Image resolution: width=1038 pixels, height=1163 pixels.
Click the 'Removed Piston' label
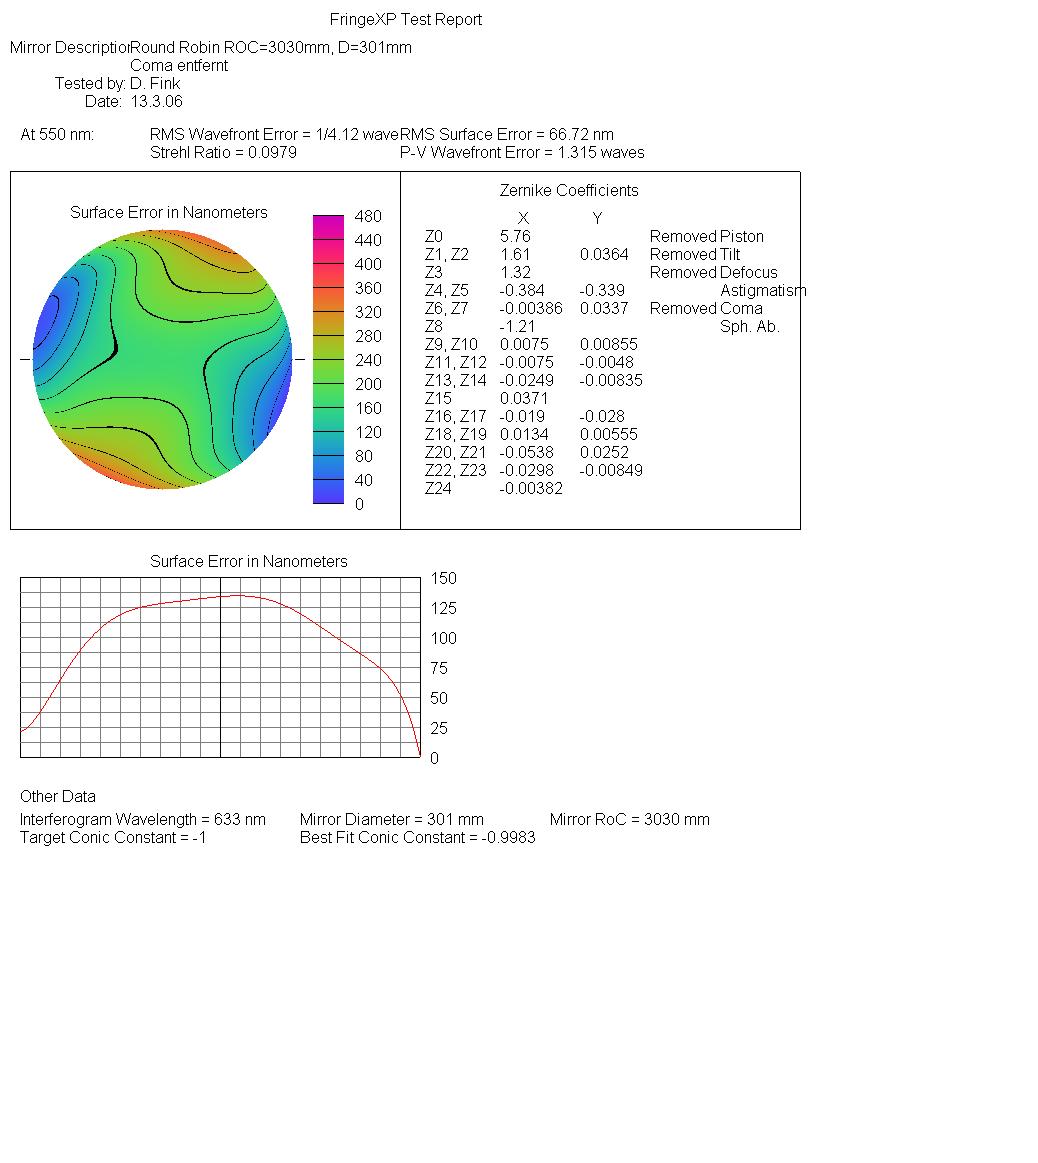pos(706,237)
